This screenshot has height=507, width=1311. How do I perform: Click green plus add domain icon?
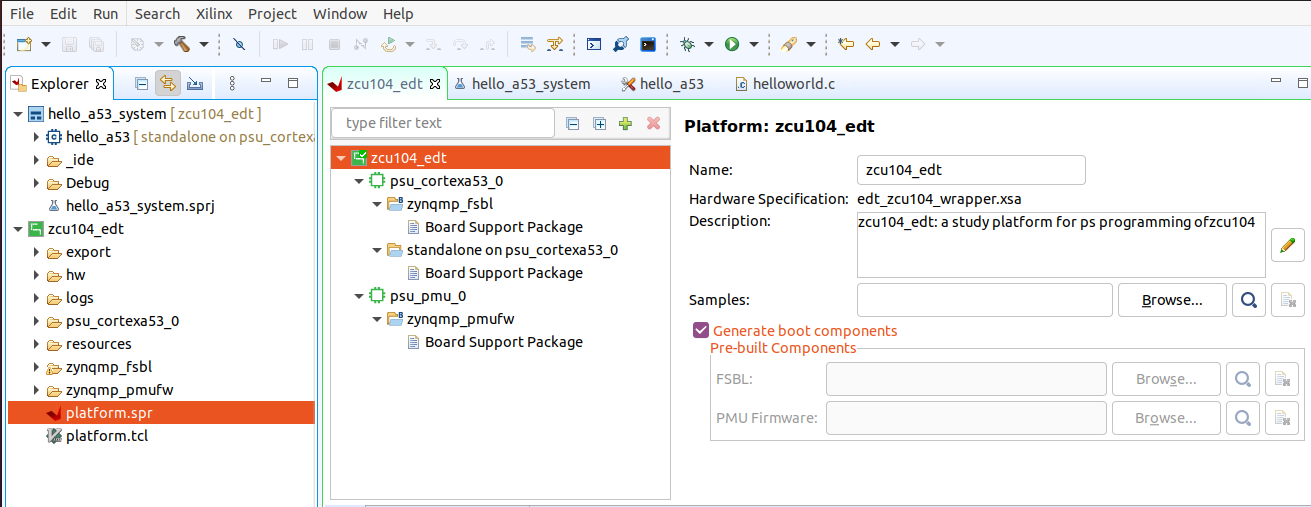click(x=626, y=124)
